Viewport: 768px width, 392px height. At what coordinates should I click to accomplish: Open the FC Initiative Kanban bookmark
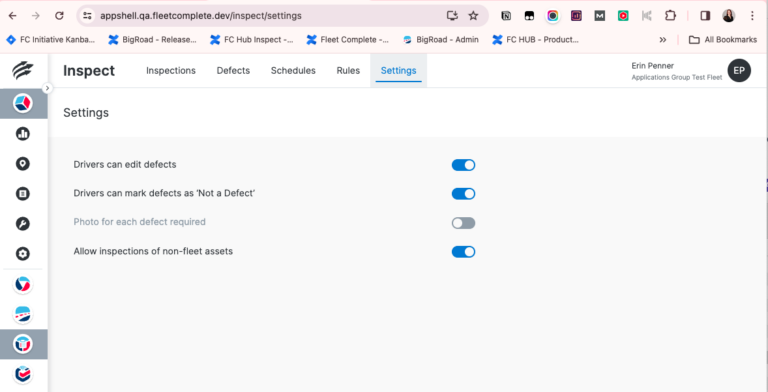click(x=51, y=40)
